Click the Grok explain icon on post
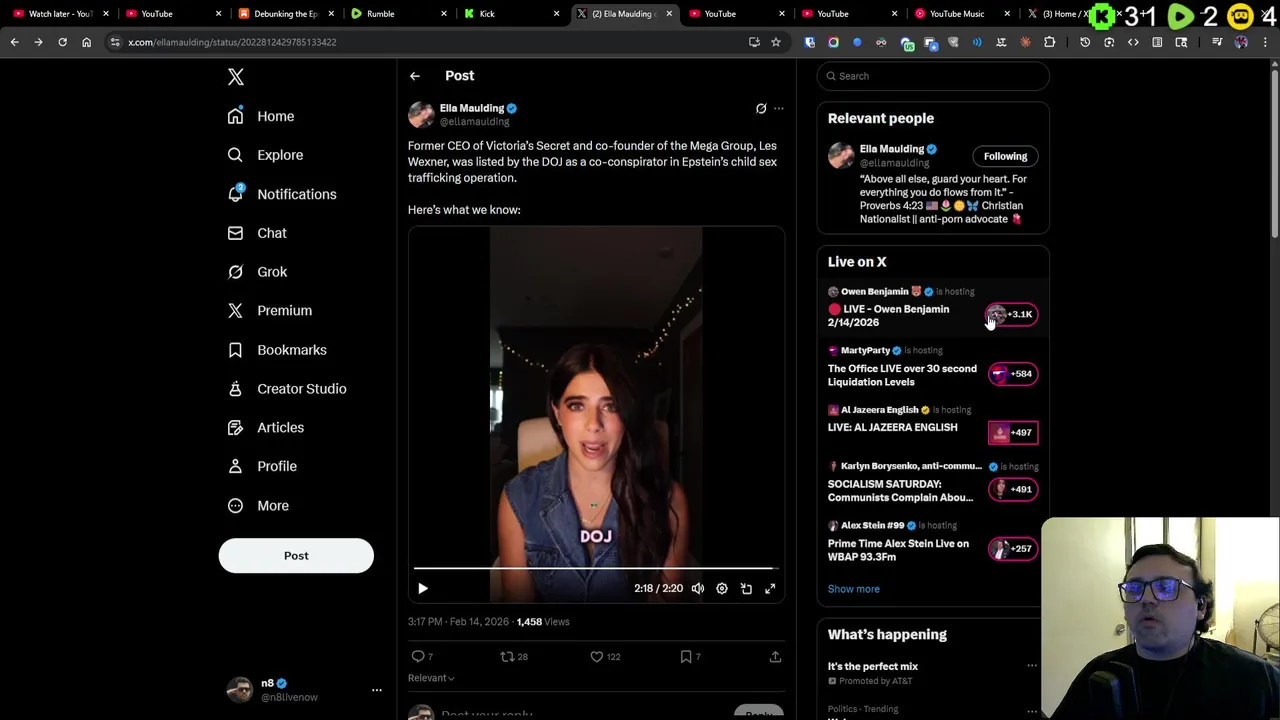The height and width of the screenshot is (720, 1280). click(761, 108)
